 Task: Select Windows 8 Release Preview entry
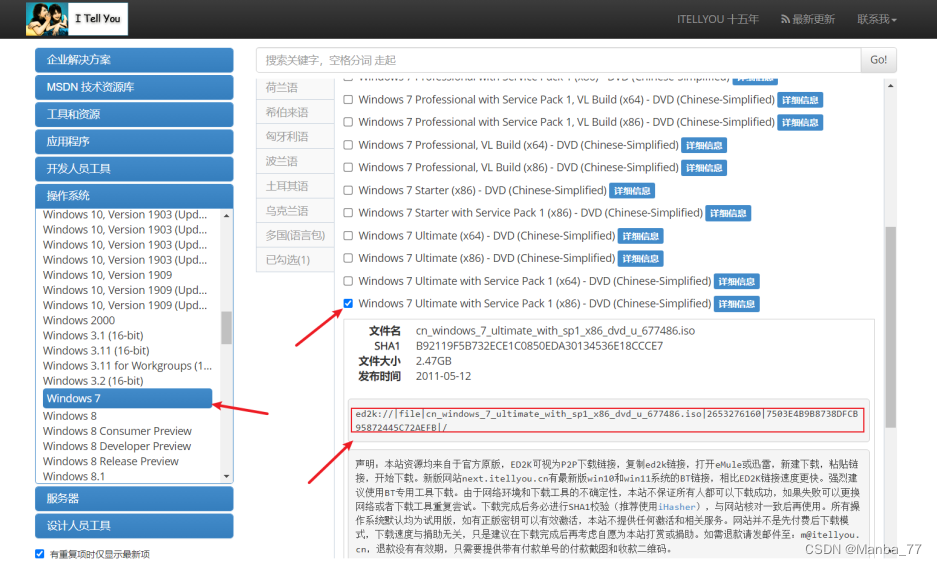point(111,461)
